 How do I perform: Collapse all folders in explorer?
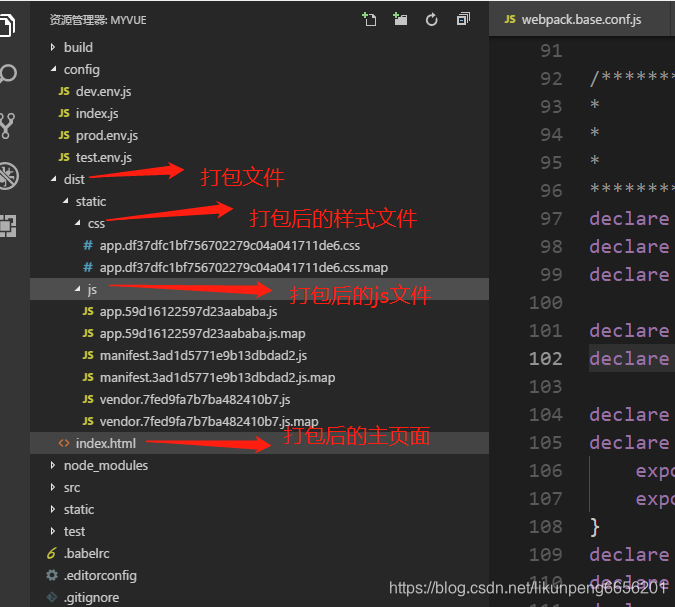463,19
